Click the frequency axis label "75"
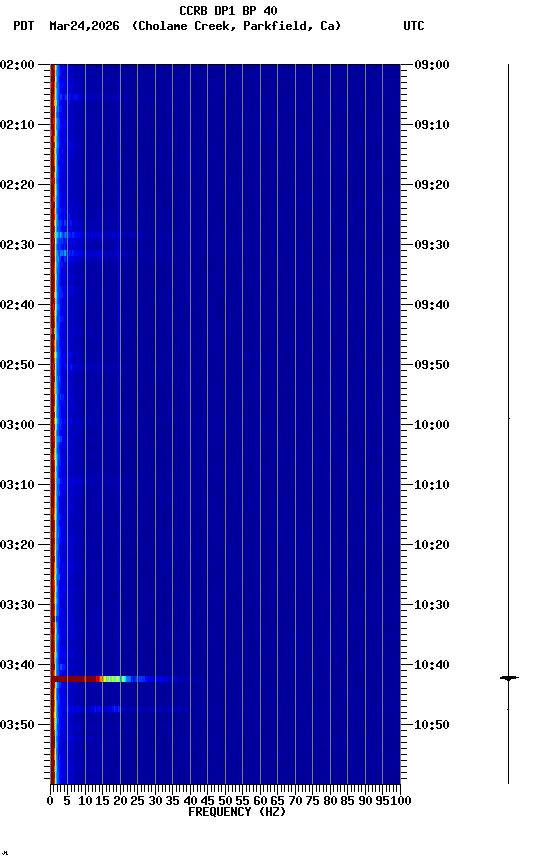 (312, 801)
